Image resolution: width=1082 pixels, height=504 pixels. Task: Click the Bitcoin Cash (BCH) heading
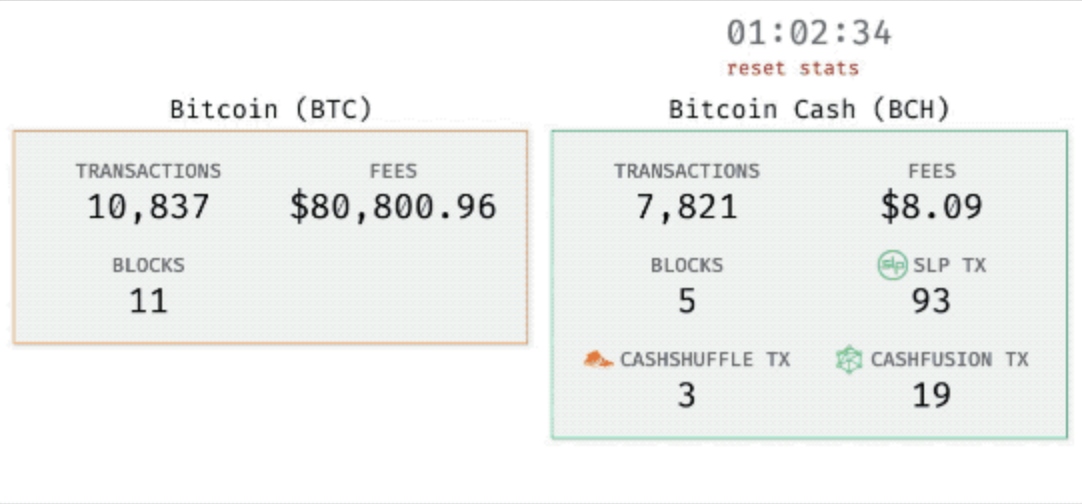tap(809, 109)
